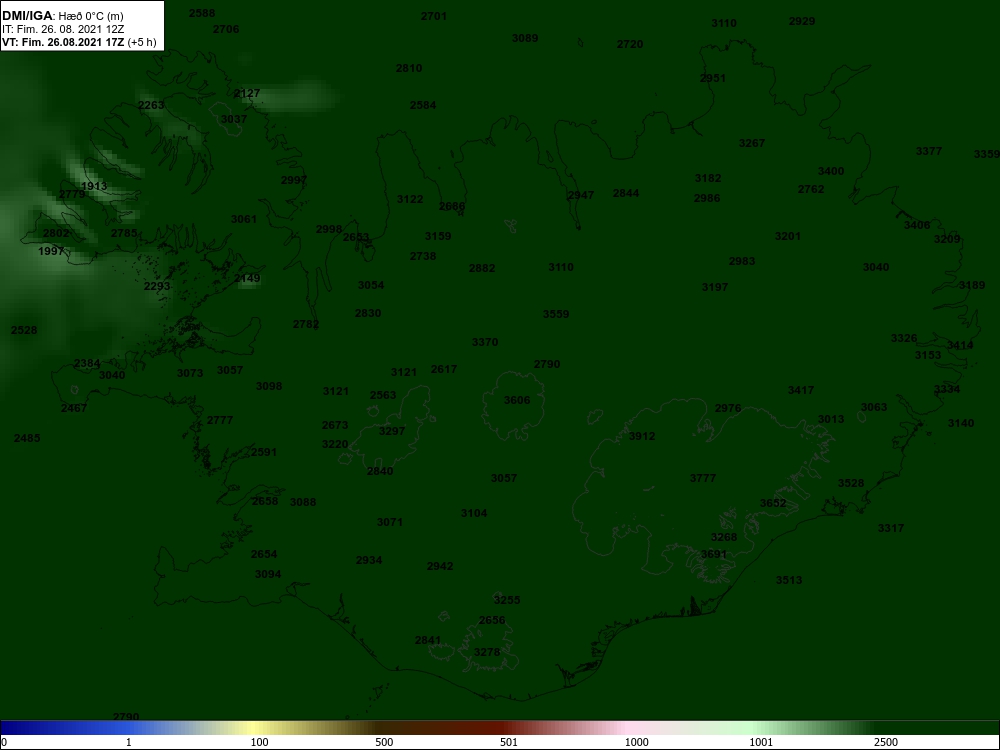Viewport: 1000px width, 750px height.
Task: Click the 3400 value label
Action: 830,171
